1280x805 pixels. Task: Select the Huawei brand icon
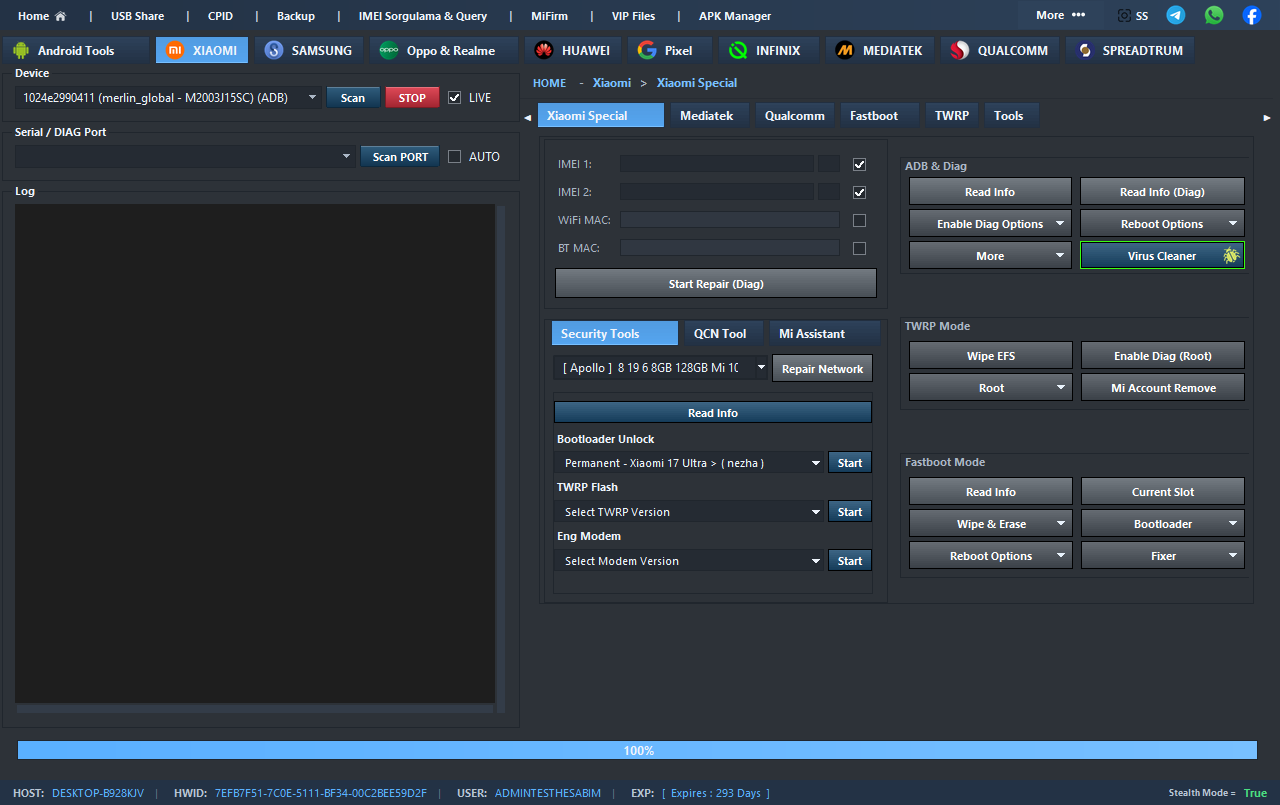coord(544,51)
